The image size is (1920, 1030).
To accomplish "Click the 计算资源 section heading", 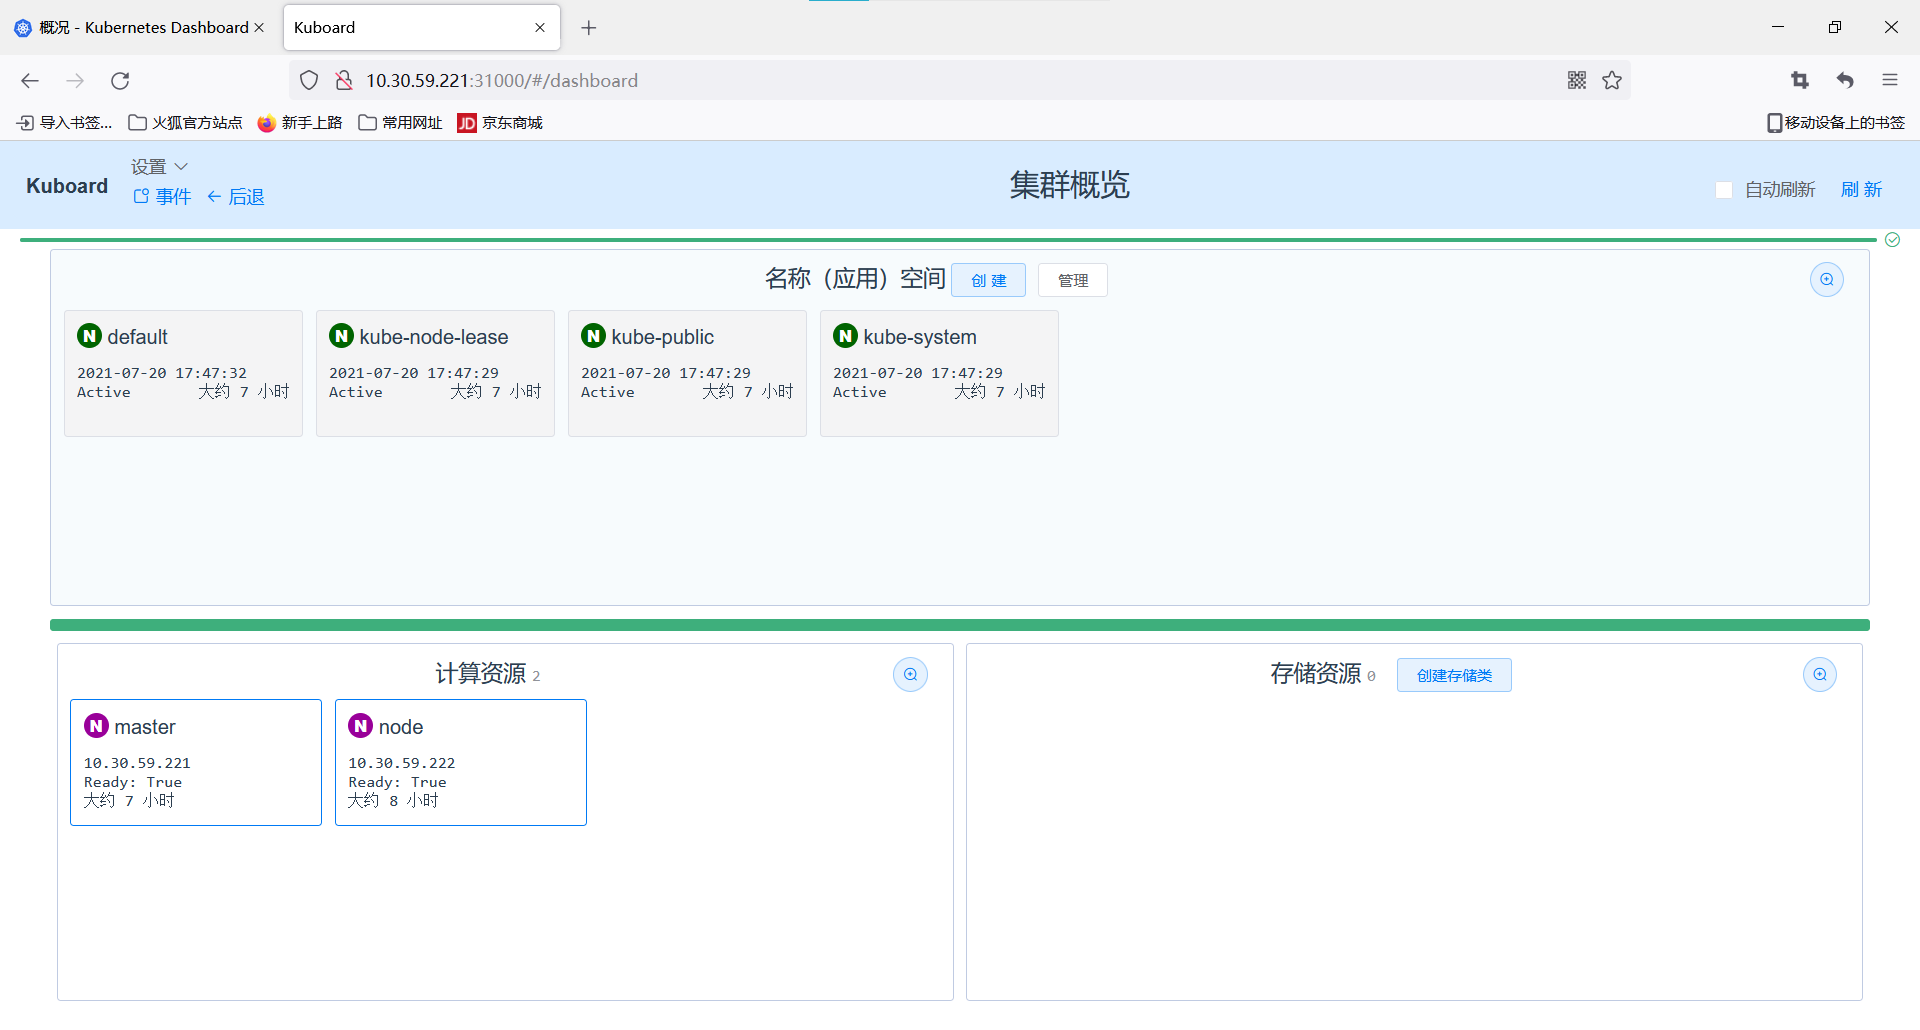I will coord(481,674).
